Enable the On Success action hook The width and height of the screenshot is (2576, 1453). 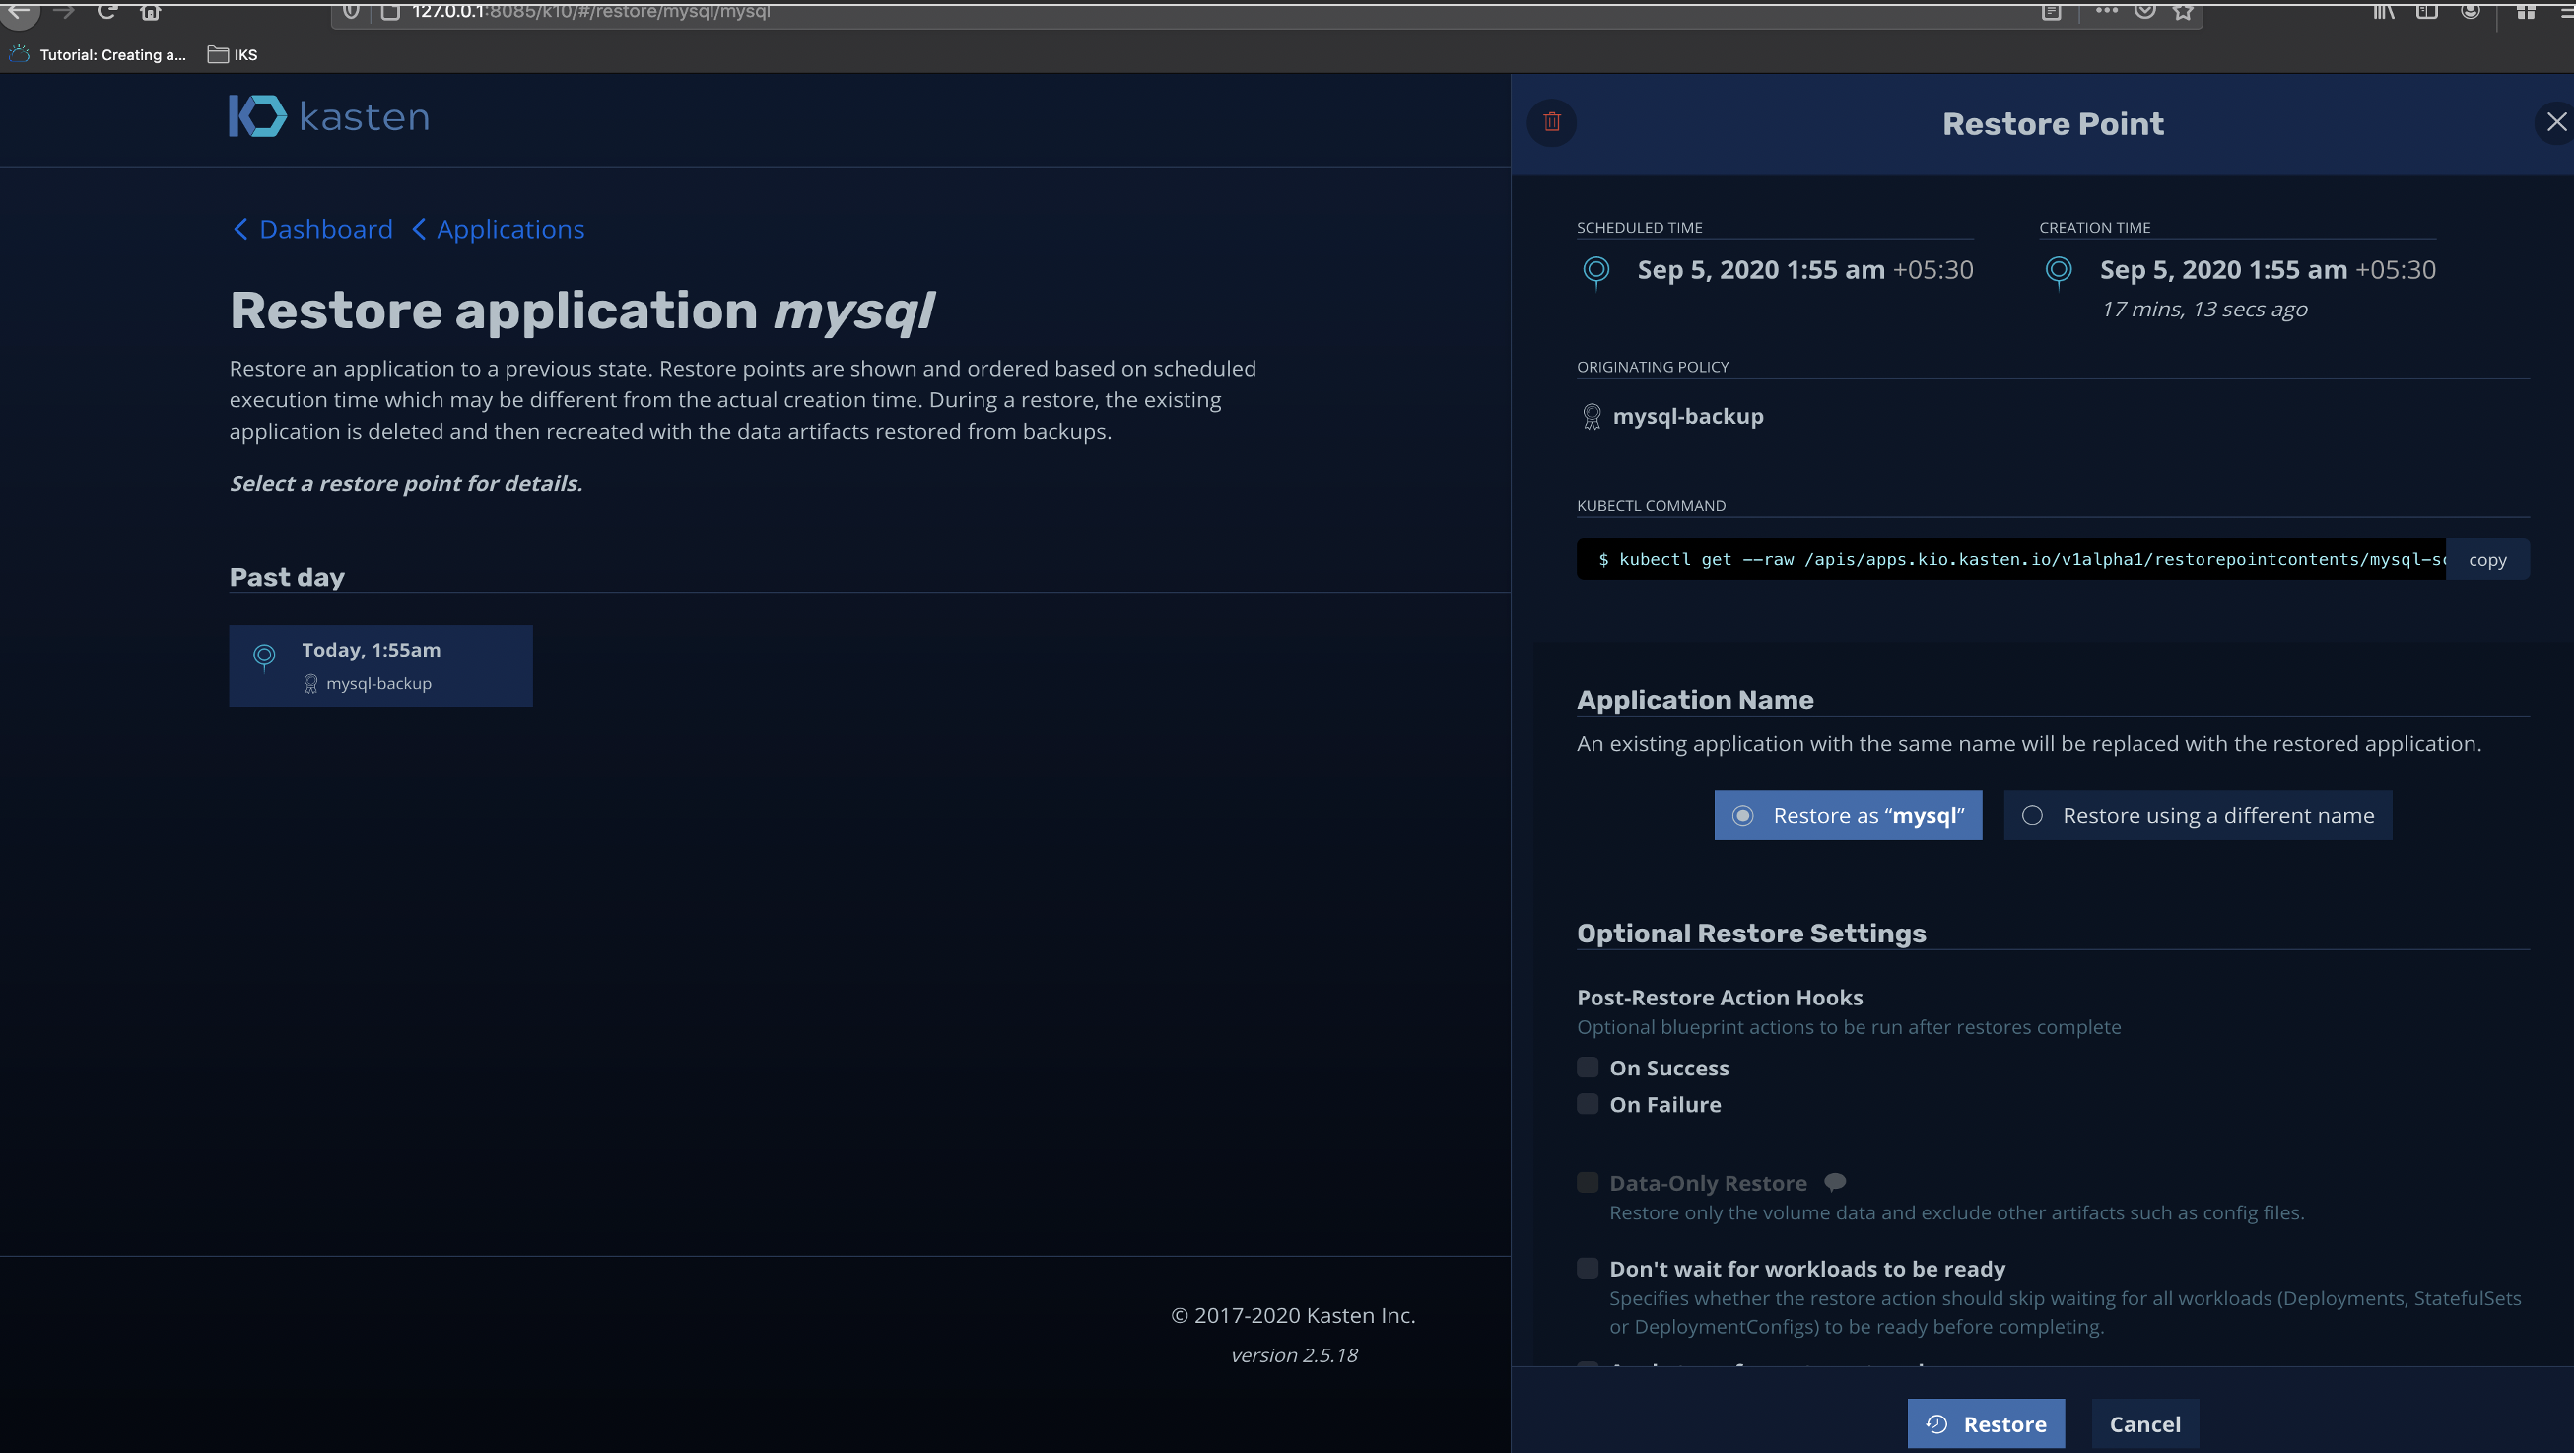tap(1587, 1067)
